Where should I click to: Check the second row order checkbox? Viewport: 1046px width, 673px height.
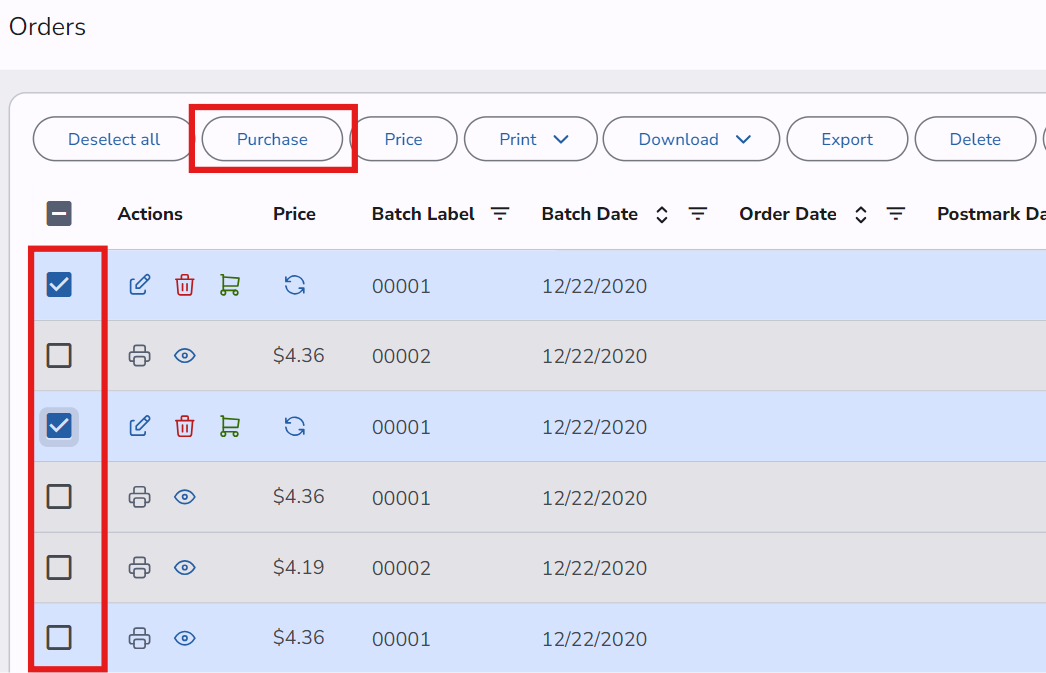coord(59,356)
